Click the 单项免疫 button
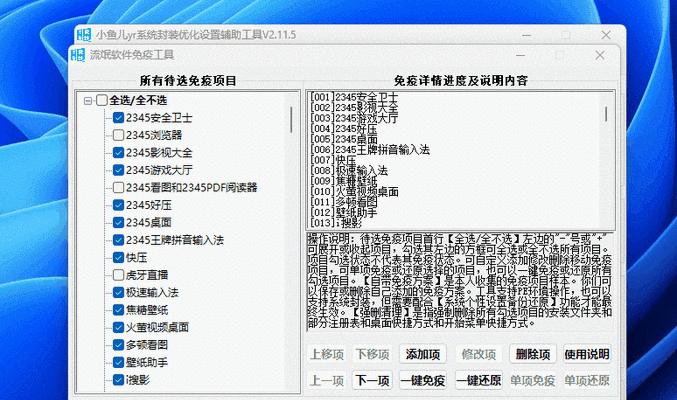Image resolution: width=677 pixels, height=400 pixels. click(533, 381)
